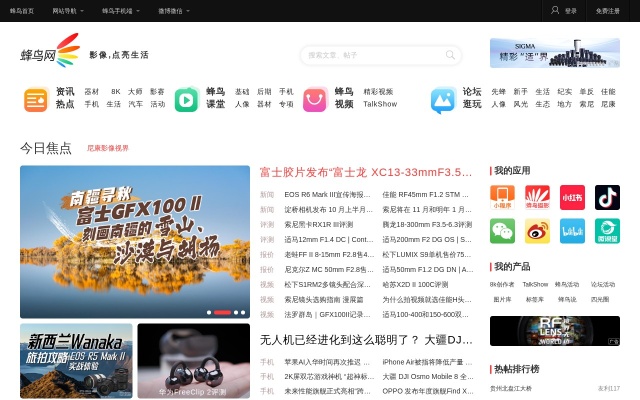Click the search magnifier icon
Image resolution: width=640 pixels, height=400 pixels.
(450, 55)
